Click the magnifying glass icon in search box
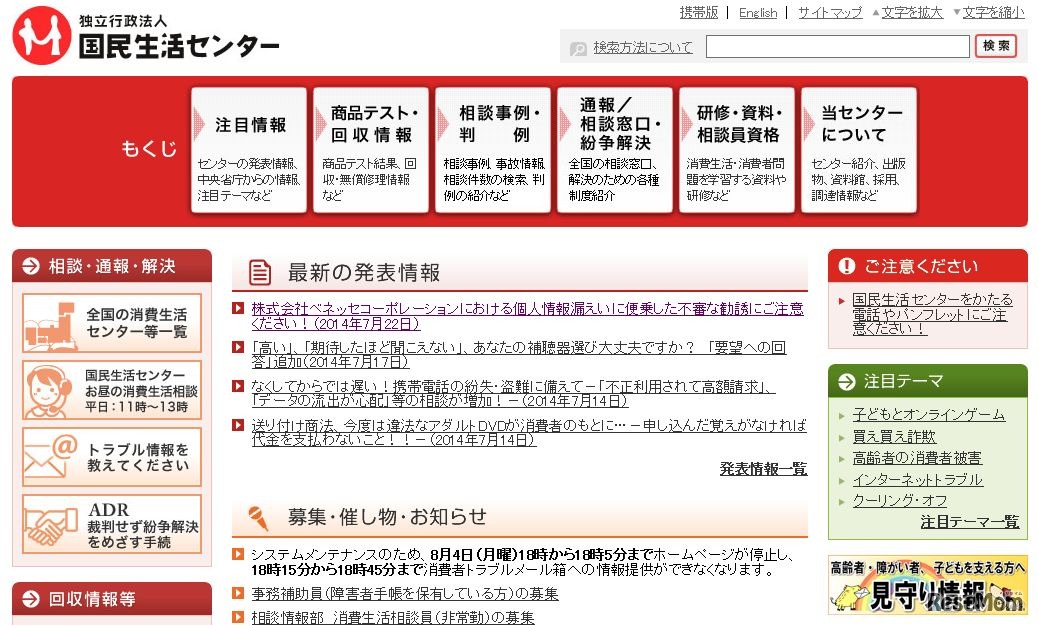The image size is (1038, 625). [x=577, y=46]
